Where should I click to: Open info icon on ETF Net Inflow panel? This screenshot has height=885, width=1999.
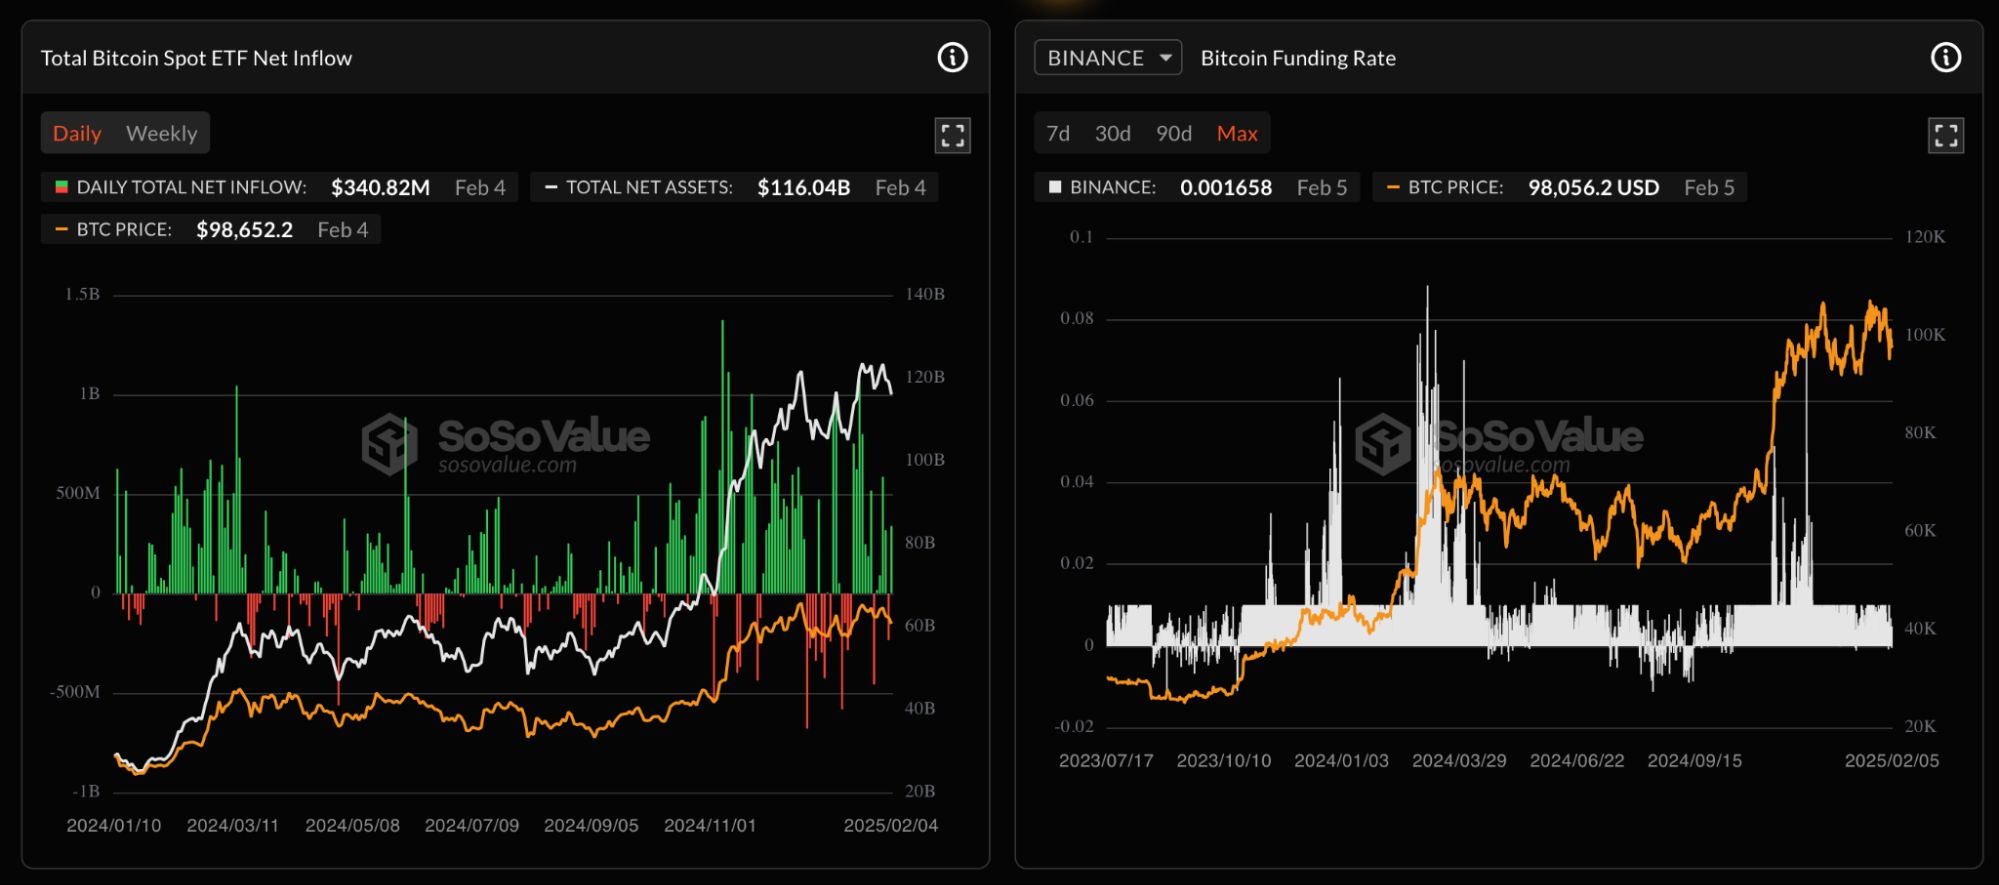pos(952,58)
